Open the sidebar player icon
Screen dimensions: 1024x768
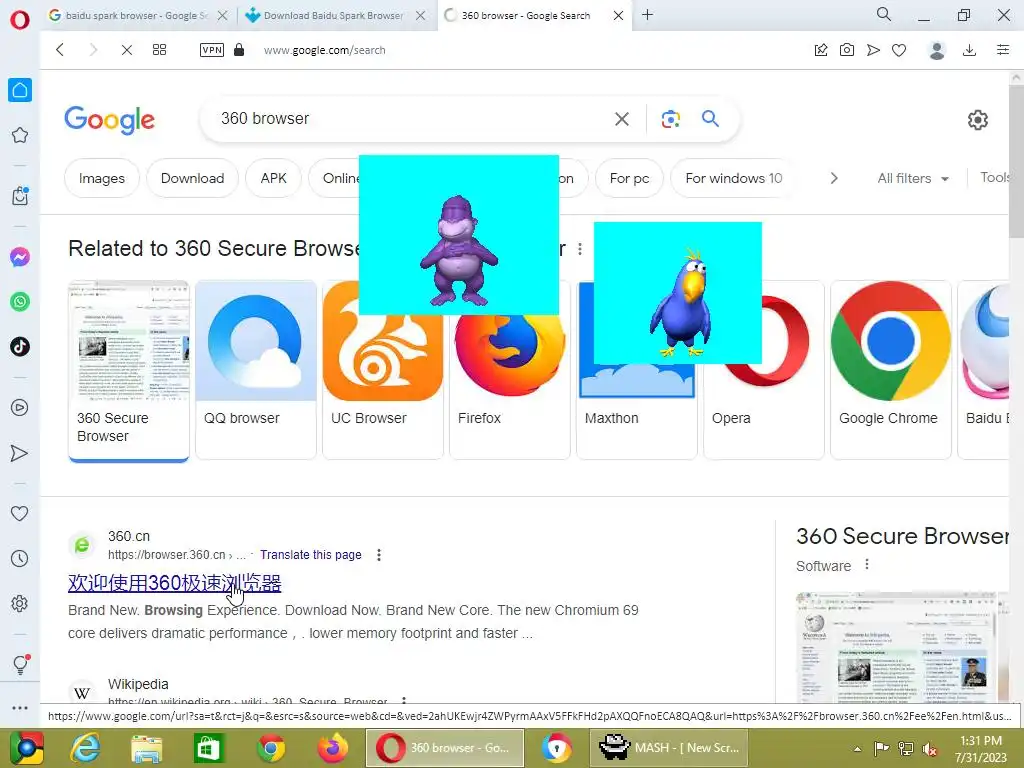(20, 408)
